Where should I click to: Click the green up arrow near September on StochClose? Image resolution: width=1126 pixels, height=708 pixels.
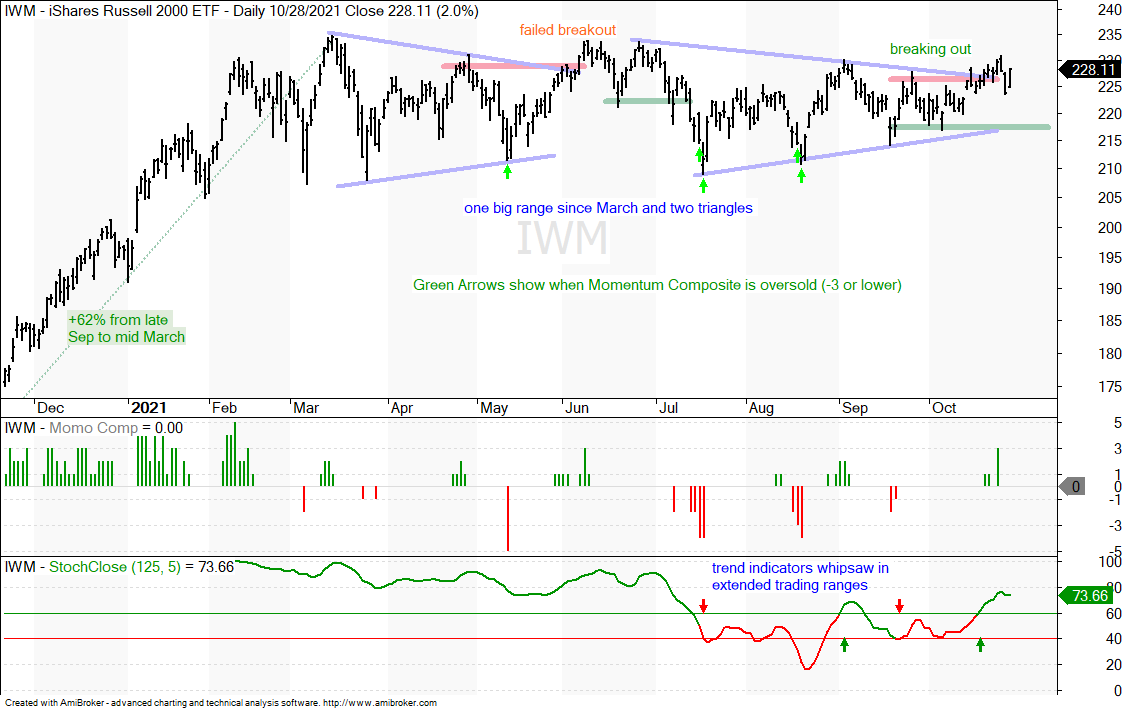(x=844, y=645)
